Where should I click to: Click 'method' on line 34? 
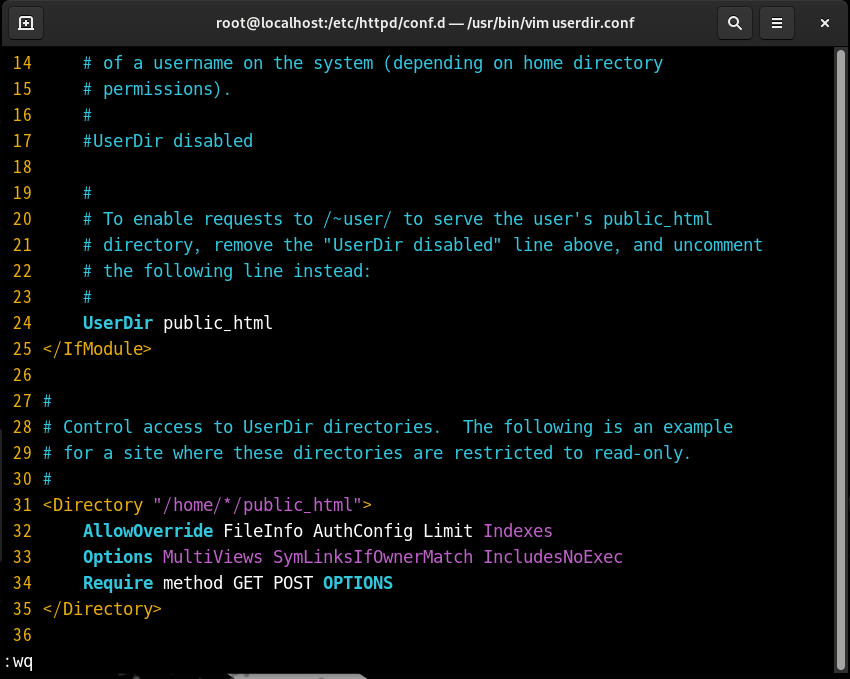[192, 583]
